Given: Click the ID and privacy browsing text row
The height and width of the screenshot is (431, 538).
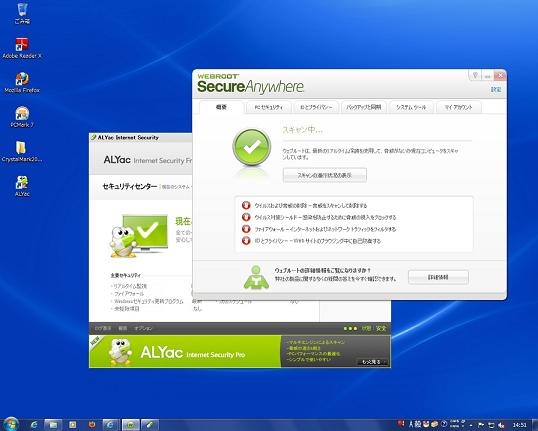Looking at the screenshot, I should (x=318, y=241).
